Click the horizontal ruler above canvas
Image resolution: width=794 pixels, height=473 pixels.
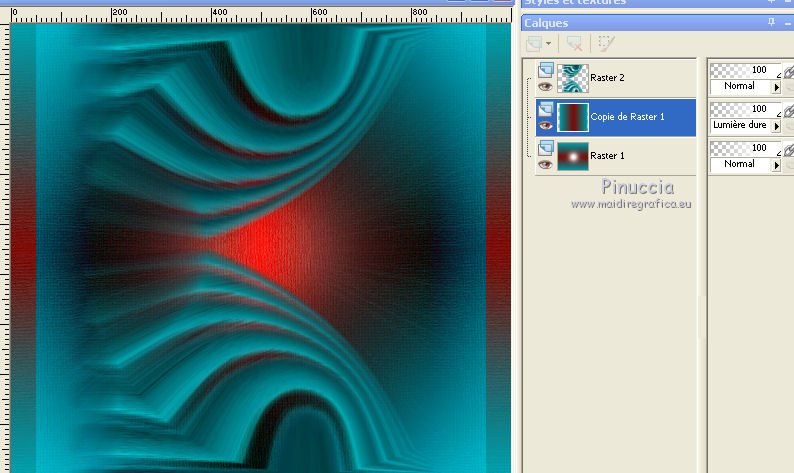coord(261,15)
